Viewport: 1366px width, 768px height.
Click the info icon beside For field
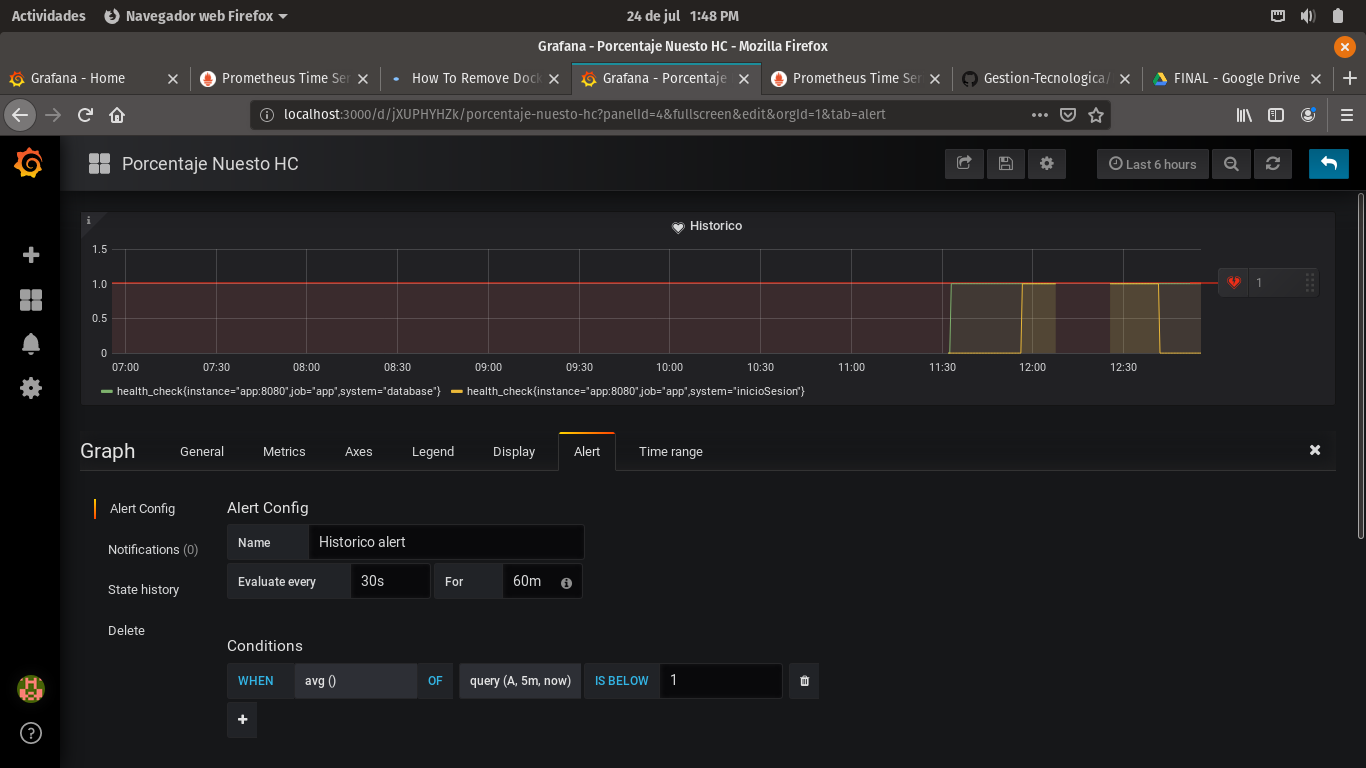(566, 583)
